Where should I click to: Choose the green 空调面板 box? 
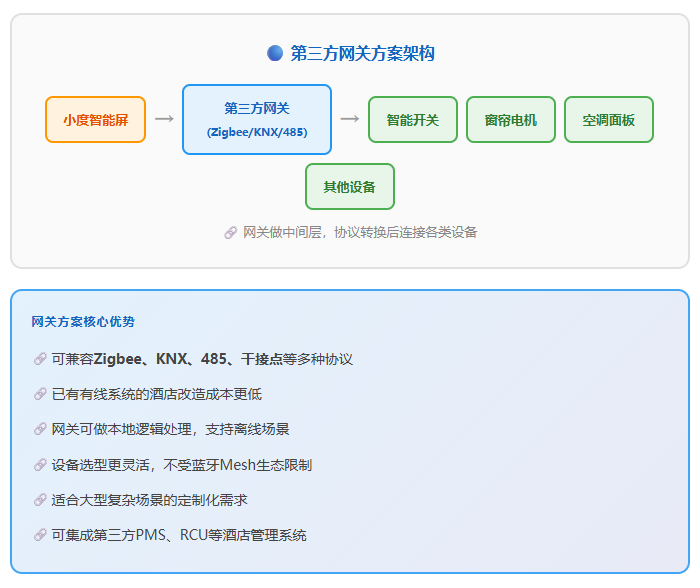(609, 120)
